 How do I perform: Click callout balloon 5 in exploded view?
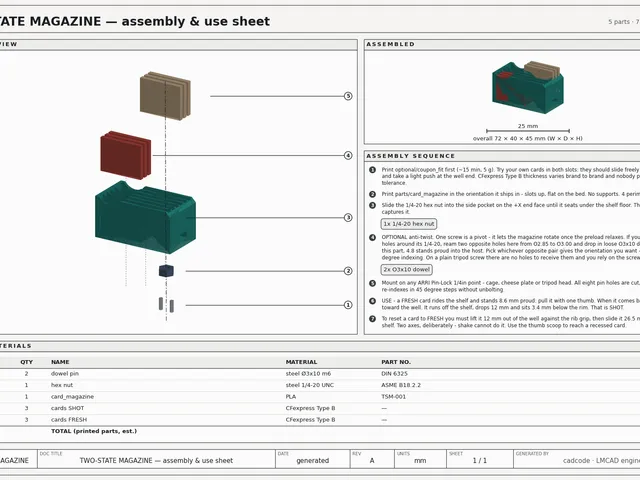348,96
